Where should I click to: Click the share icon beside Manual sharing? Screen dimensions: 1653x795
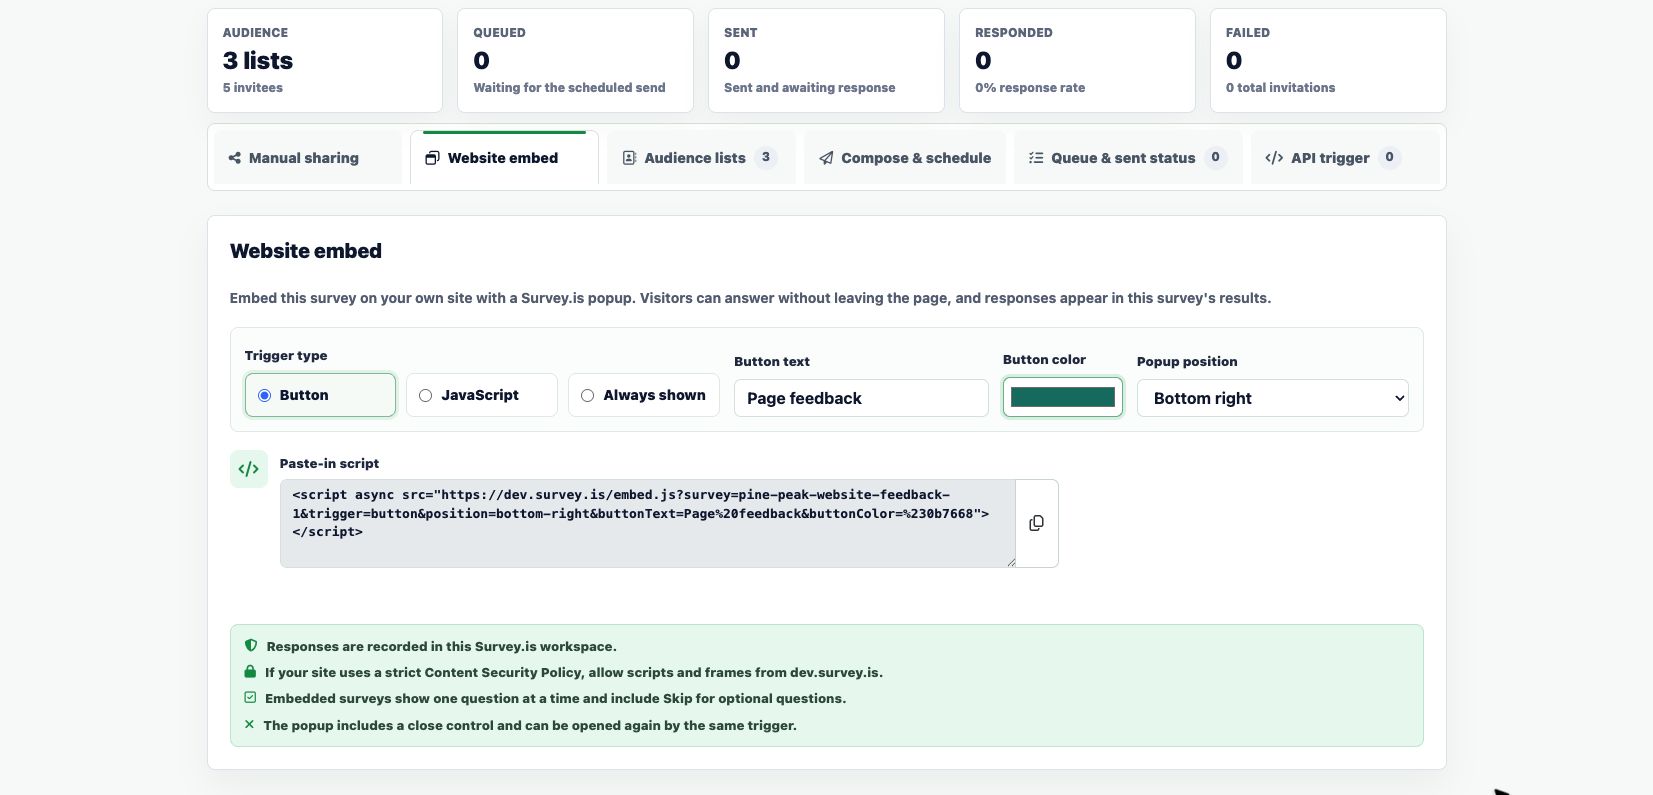[235, 158]
